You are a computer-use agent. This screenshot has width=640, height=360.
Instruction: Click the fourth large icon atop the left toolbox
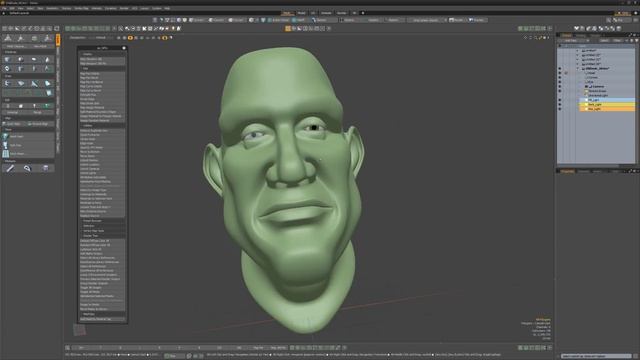point(48,38)
